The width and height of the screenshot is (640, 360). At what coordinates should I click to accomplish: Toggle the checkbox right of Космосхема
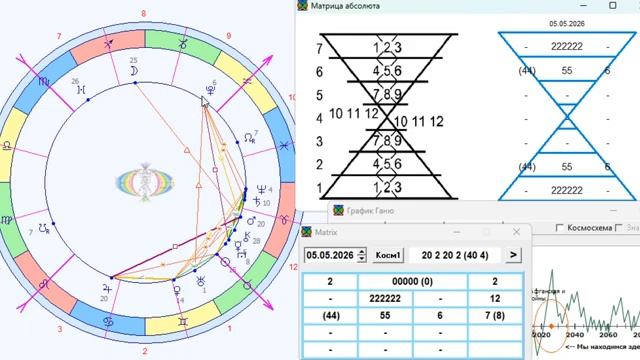tap(619, 228)
